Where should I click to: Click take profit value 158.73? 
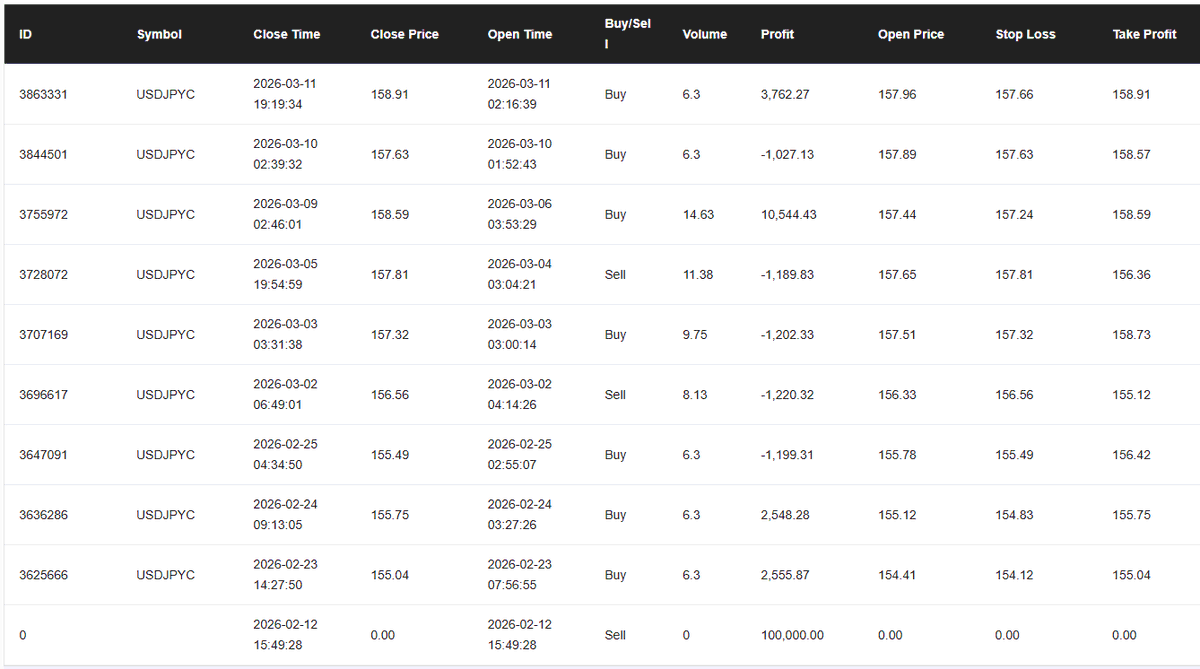tap(1131, 334)
